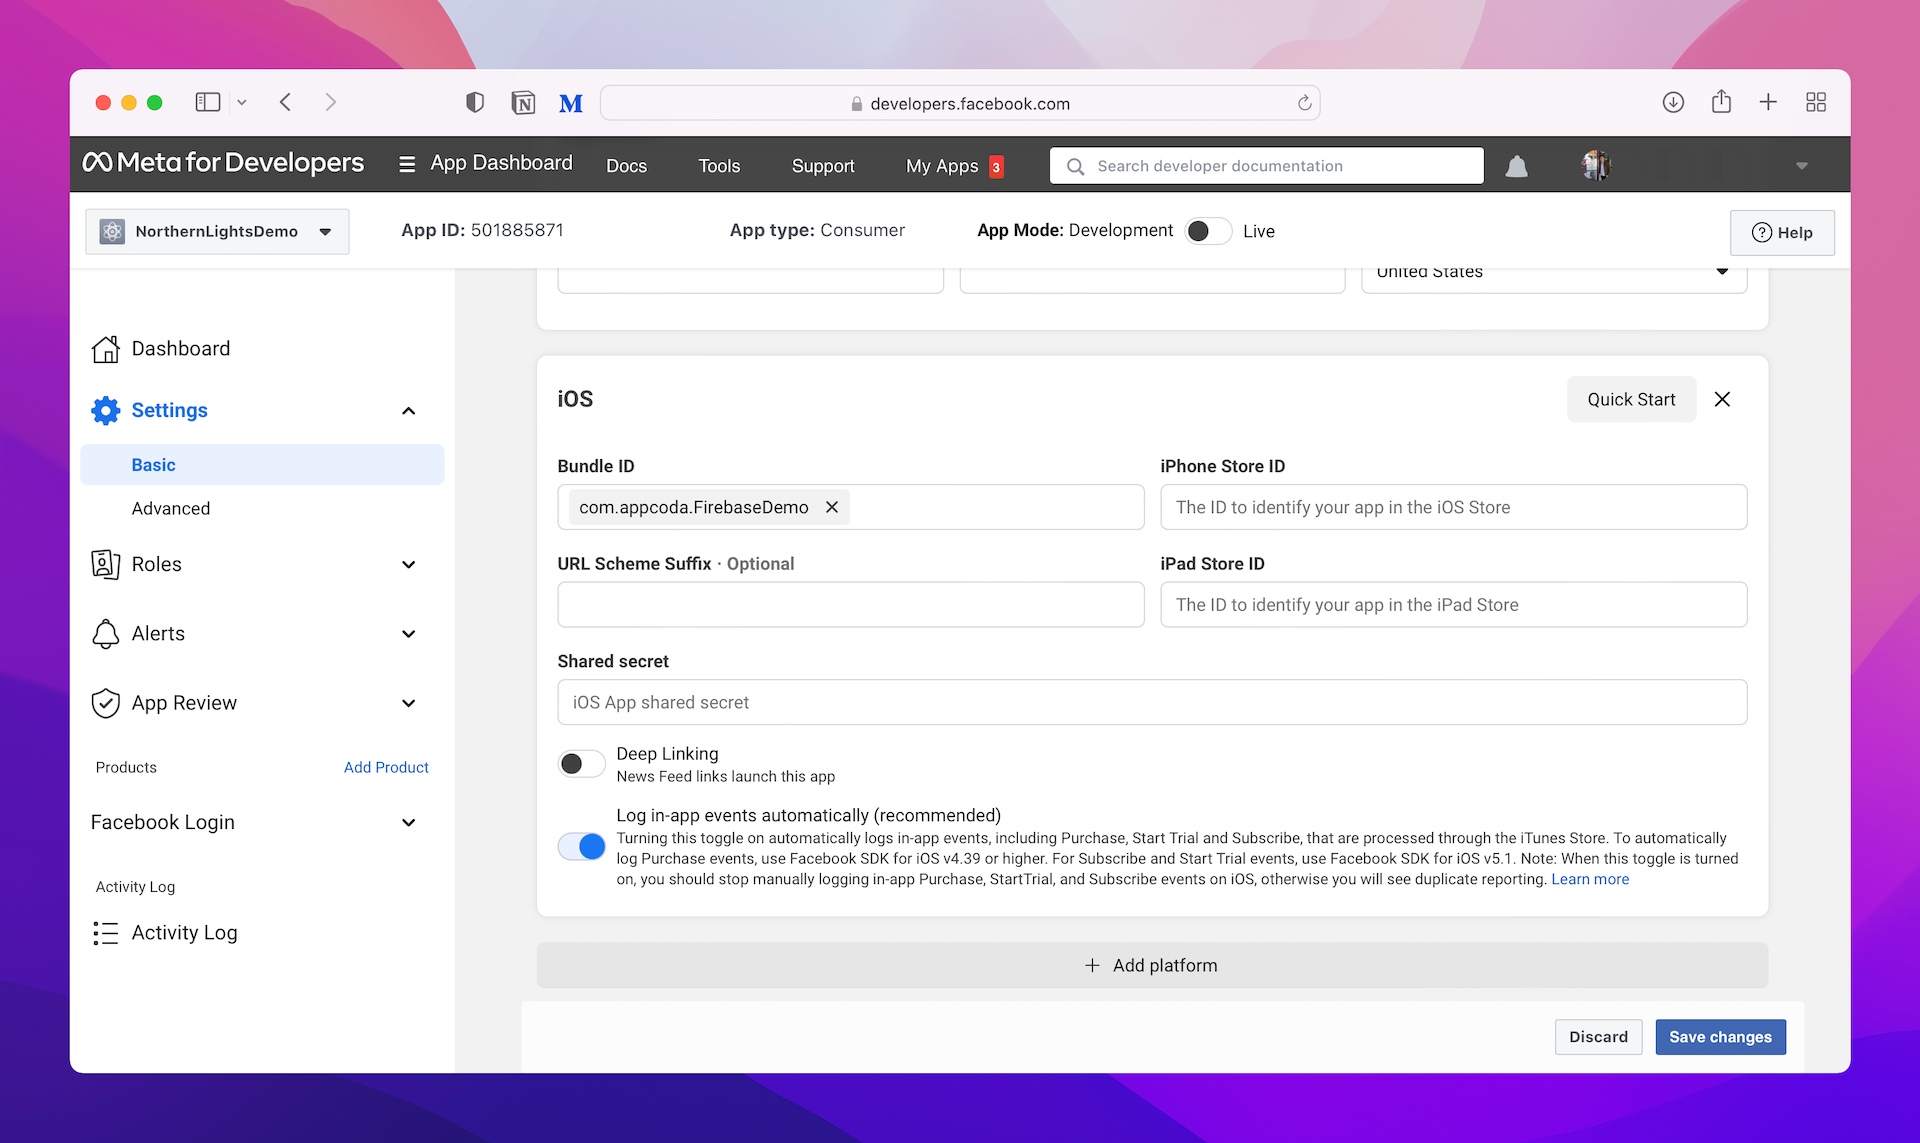Switch App Mode toggle to Live
This screenshot has height=1143, width=1920.
1208,231
